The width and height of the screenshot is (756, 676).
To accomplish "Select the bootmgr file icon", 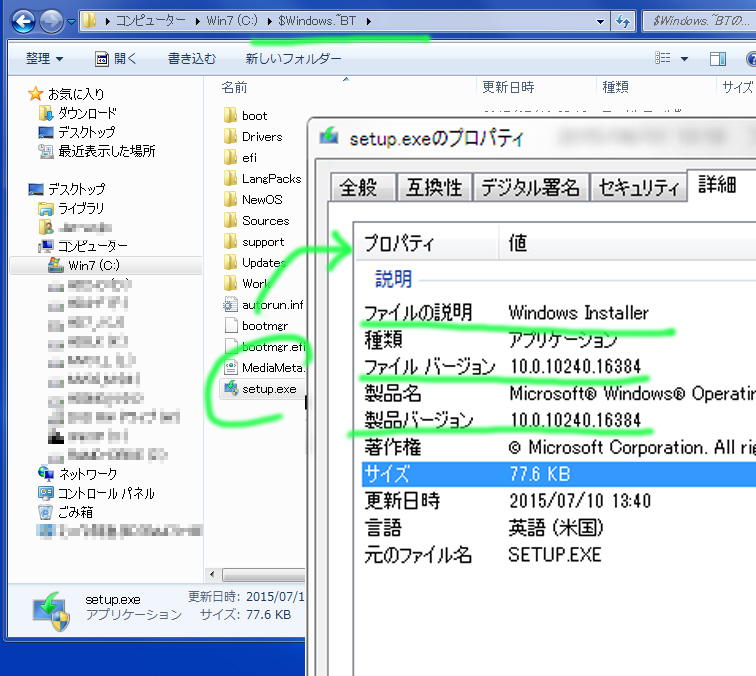I will click(x=231, y=325).
